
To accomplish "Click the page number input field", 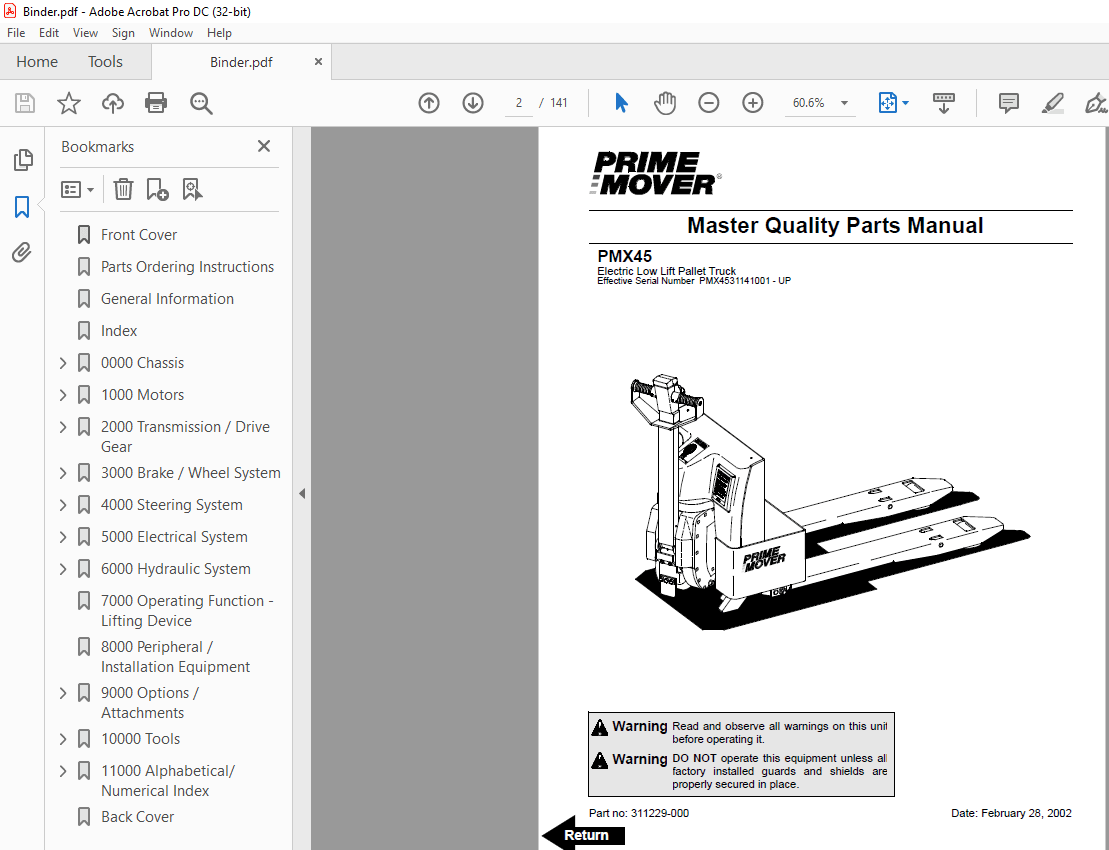I will point(518,102).
